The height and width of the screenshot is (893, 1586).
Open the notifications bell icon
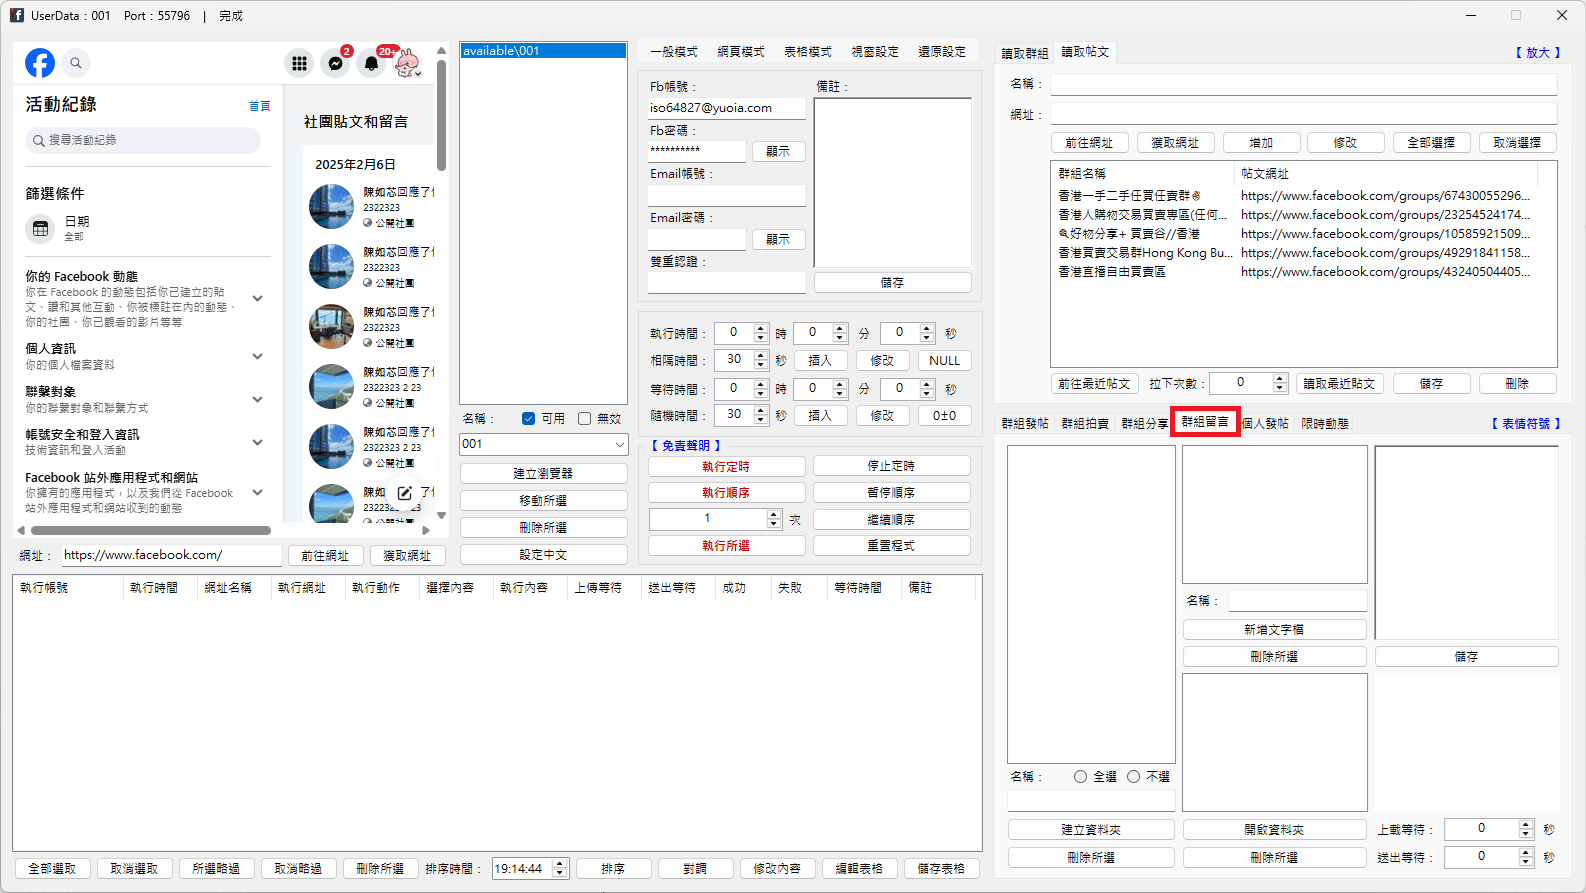372,63
